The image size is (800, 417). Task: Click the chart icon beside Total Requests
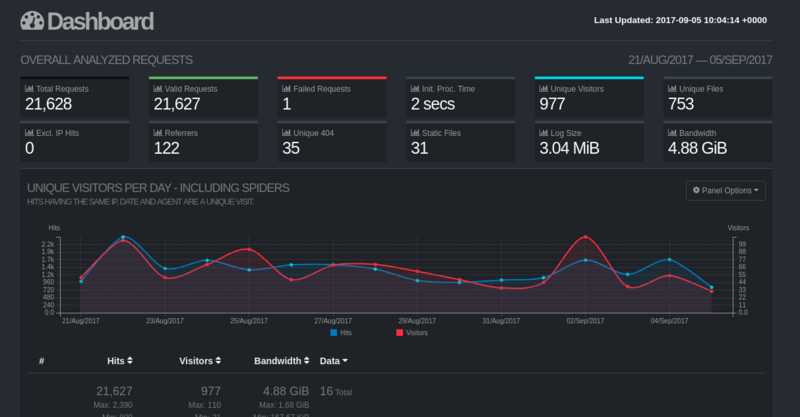pos(29,89)
